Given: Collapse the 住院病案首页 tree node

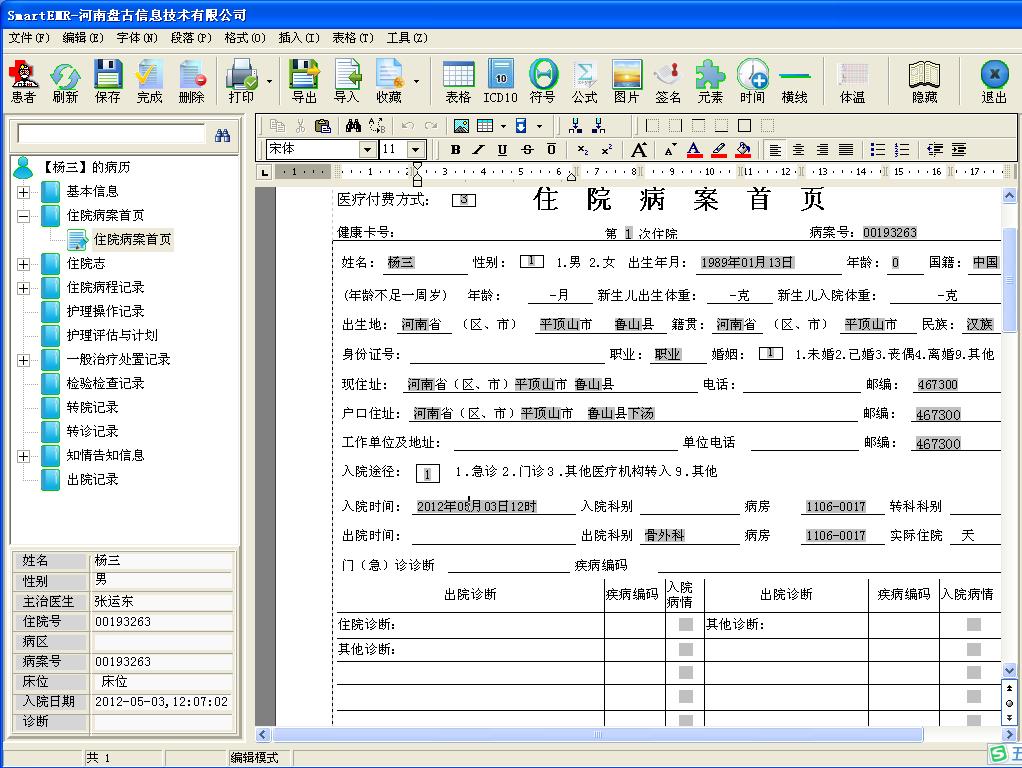Looking at the screenshot, I should pyautogui.click(x=23, y=216).
